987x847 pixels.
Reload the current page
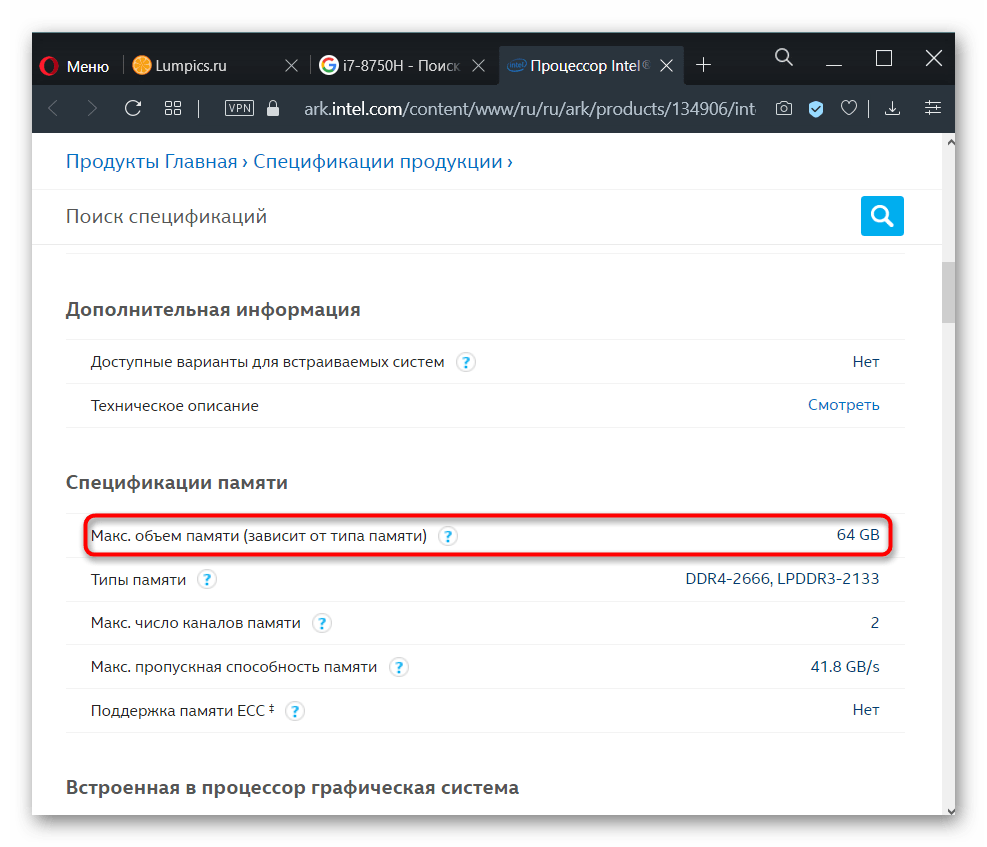[x=132, y=108]
